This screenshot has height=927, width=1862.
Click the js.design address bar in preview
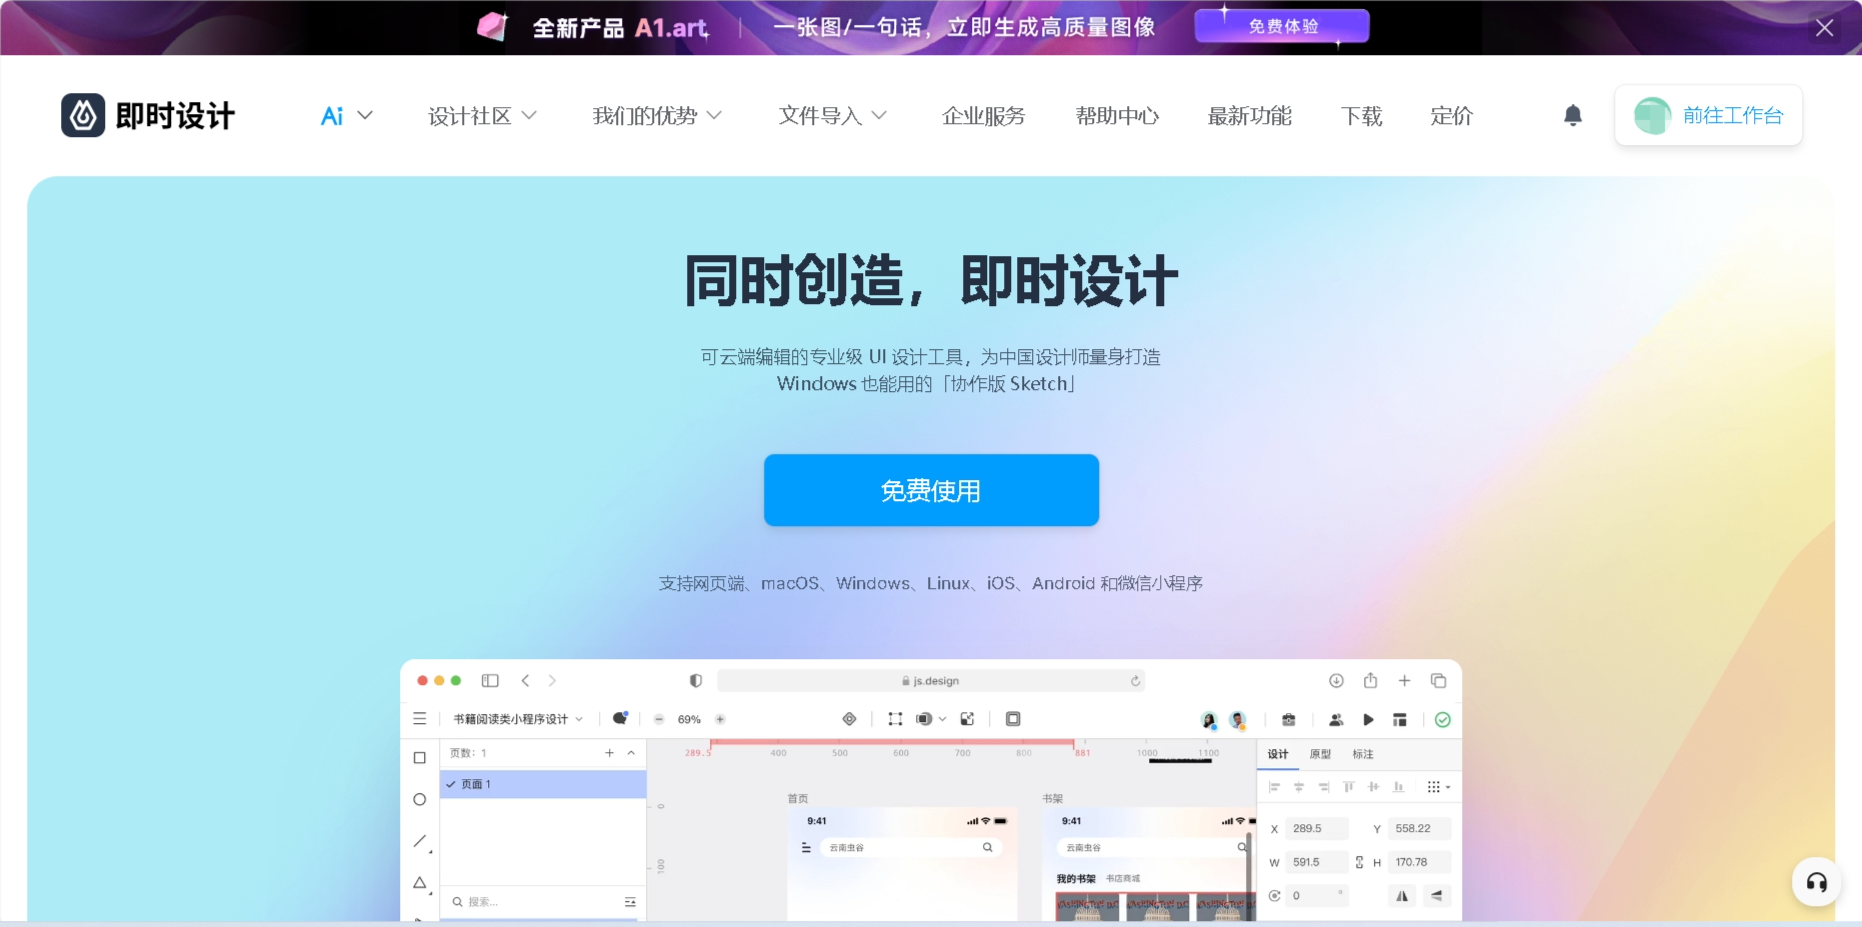coord(931,681)
